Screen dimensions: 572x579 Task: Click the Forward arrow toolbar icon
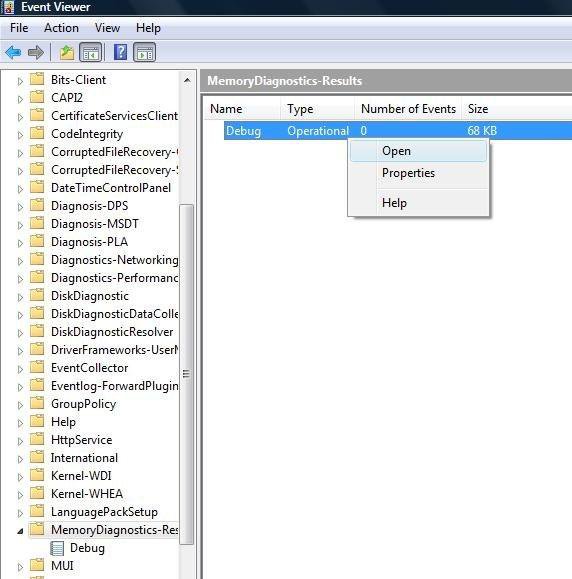pyautogui.click(x=35, y=52)
